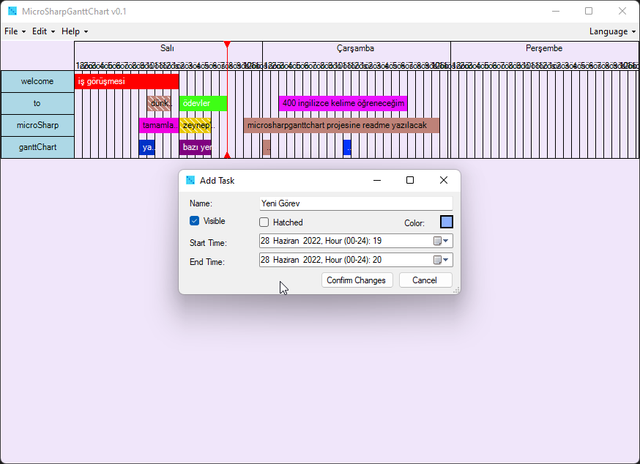Click the Add Task dialog window icon
This screenshot has height=464, width=640.
(190, 180)
